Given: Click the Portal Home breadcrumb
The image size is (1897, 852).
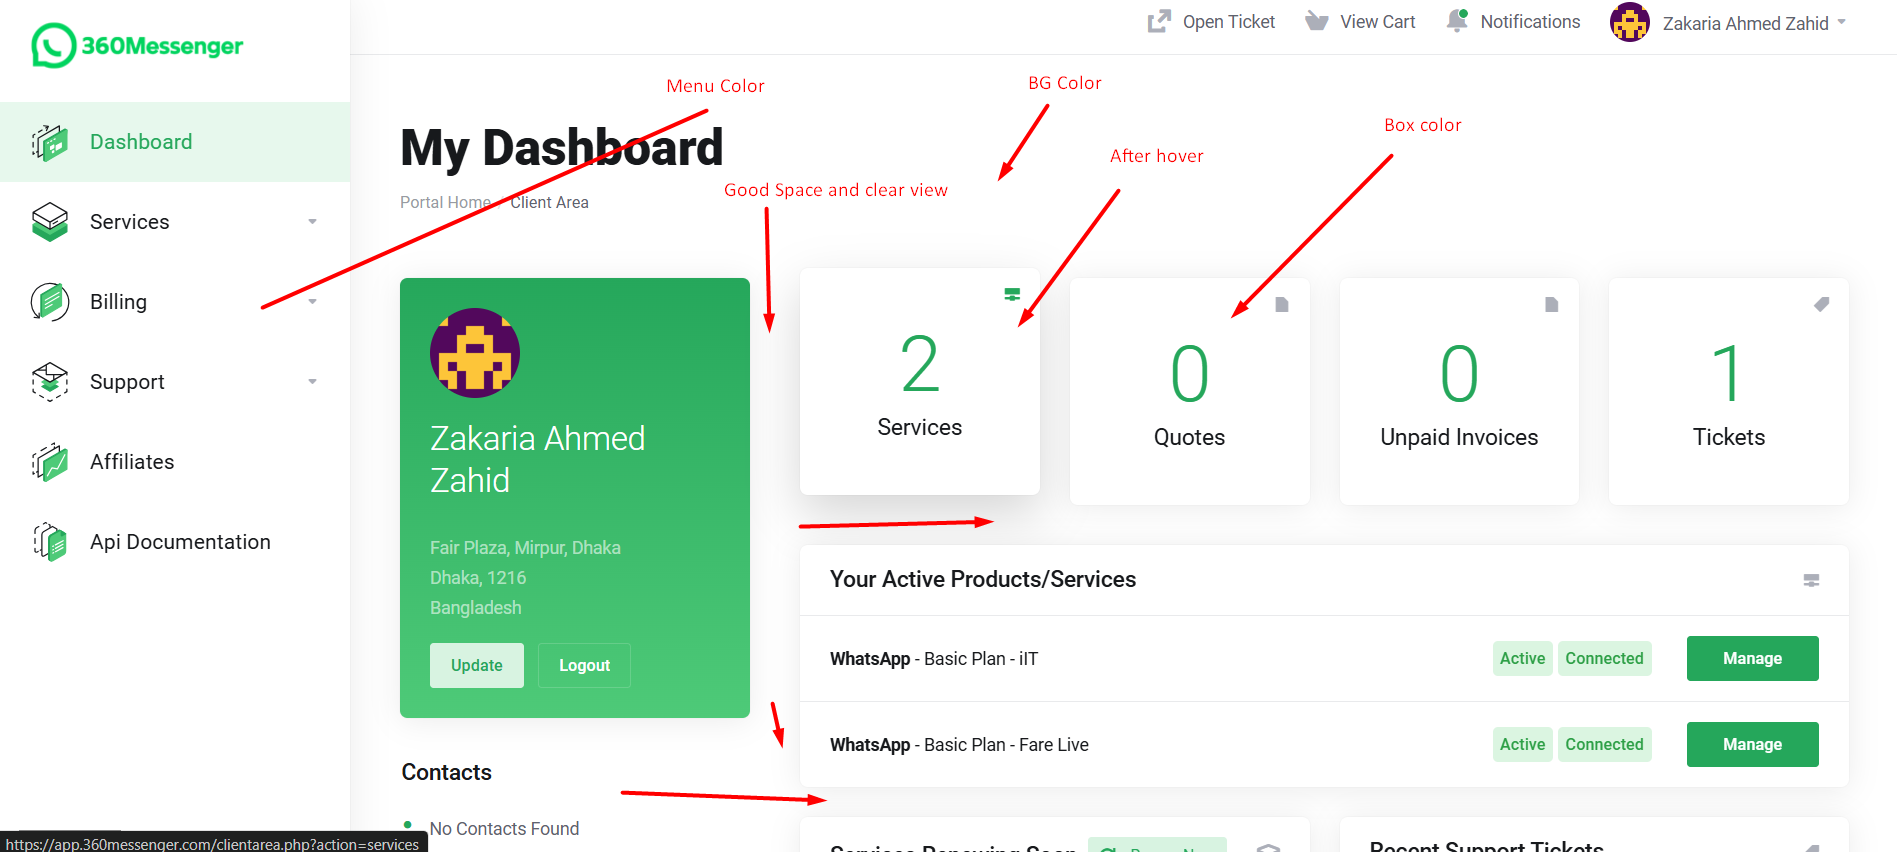Looking at the screenshot, I should (x=445, y=202).
